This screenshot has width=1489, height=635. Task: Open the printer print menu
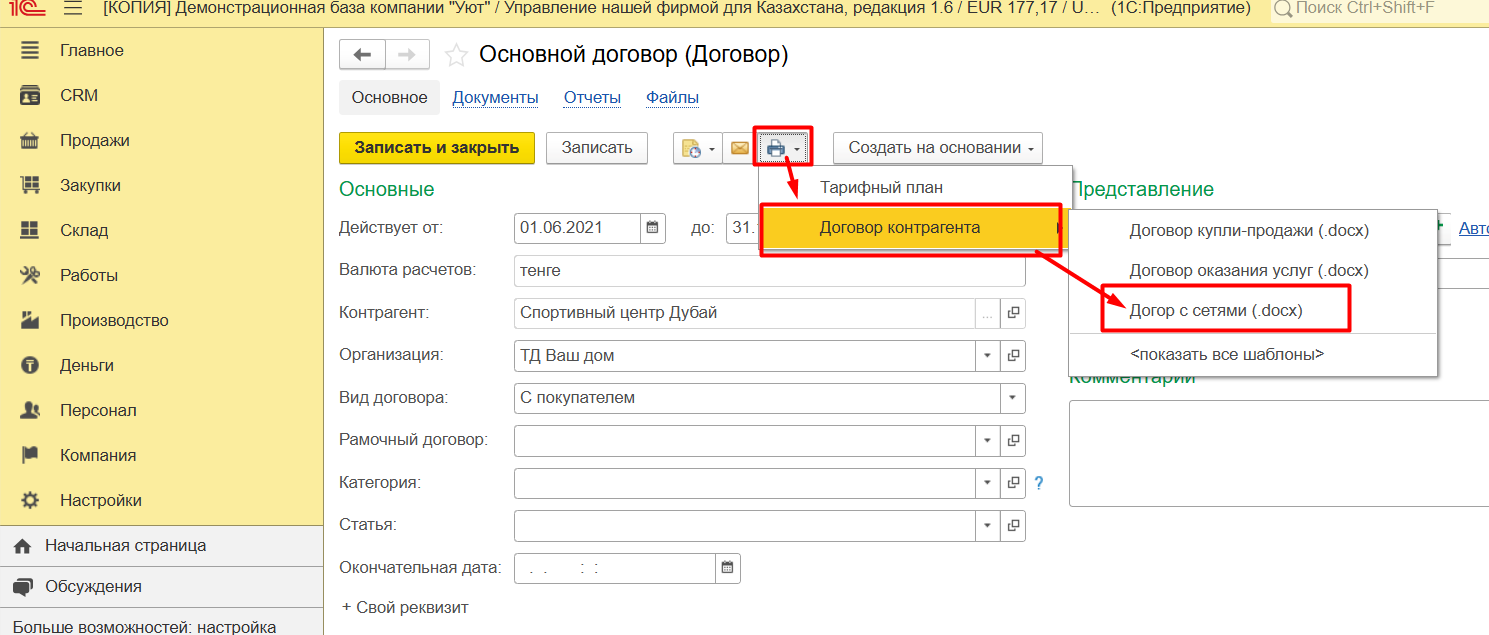tap(781, 148)
